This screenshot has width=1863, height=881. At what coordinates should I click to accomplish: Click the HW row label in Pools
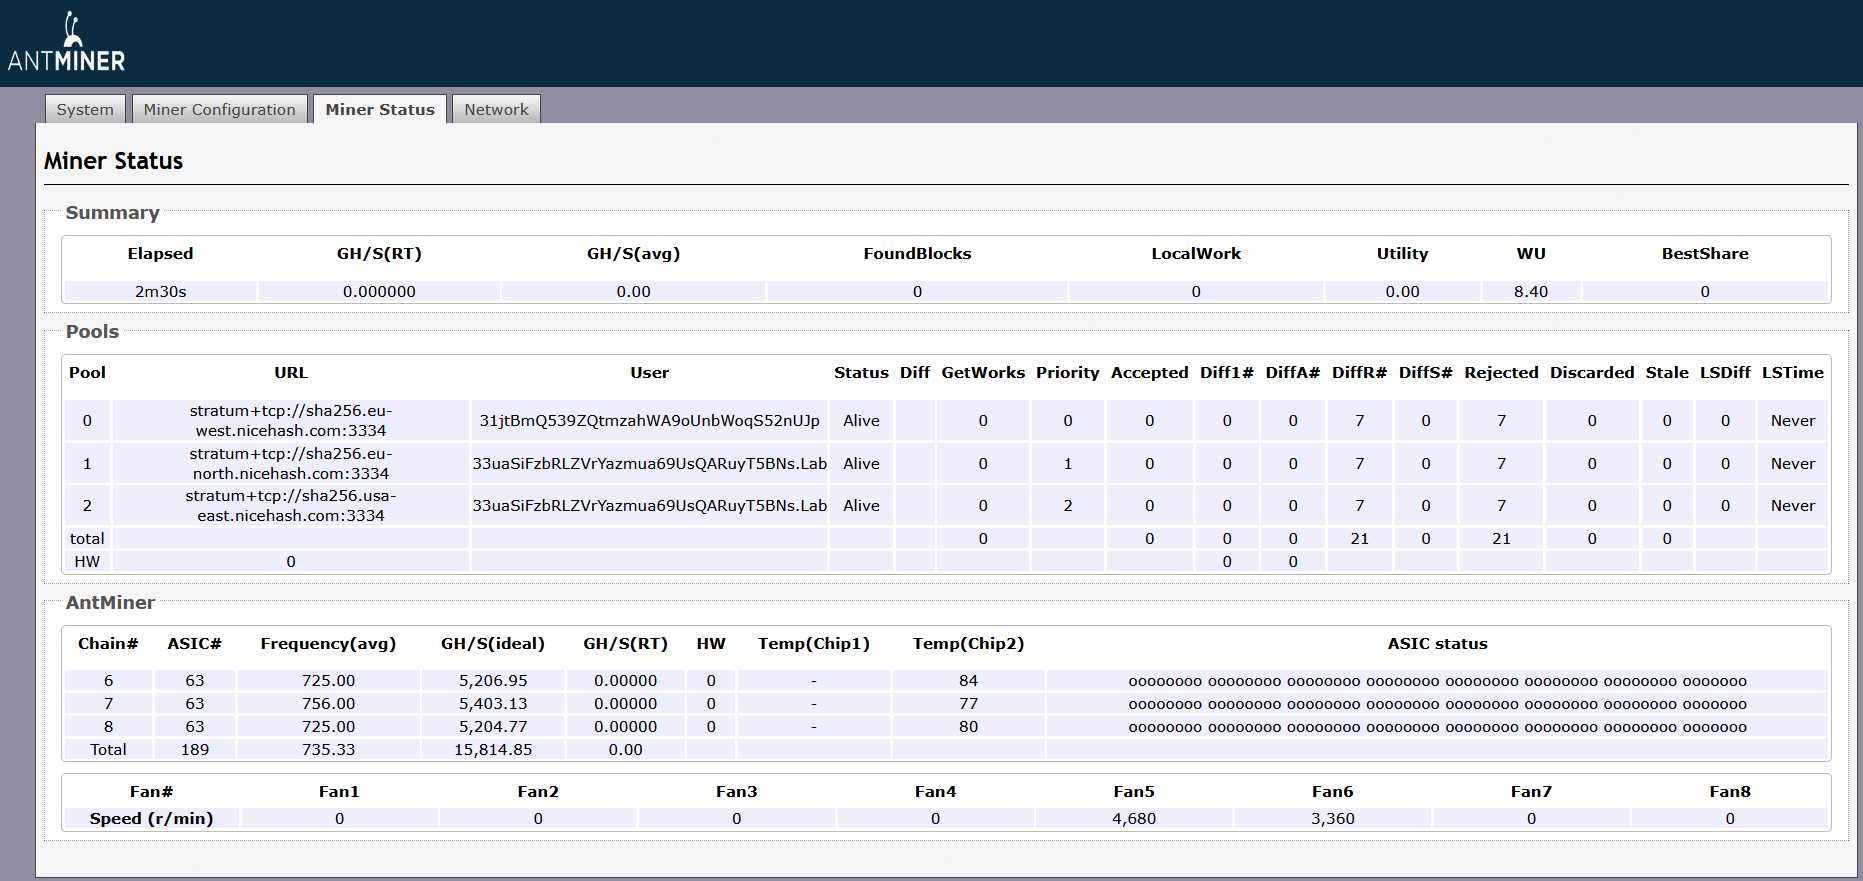[x=87, y=562]
